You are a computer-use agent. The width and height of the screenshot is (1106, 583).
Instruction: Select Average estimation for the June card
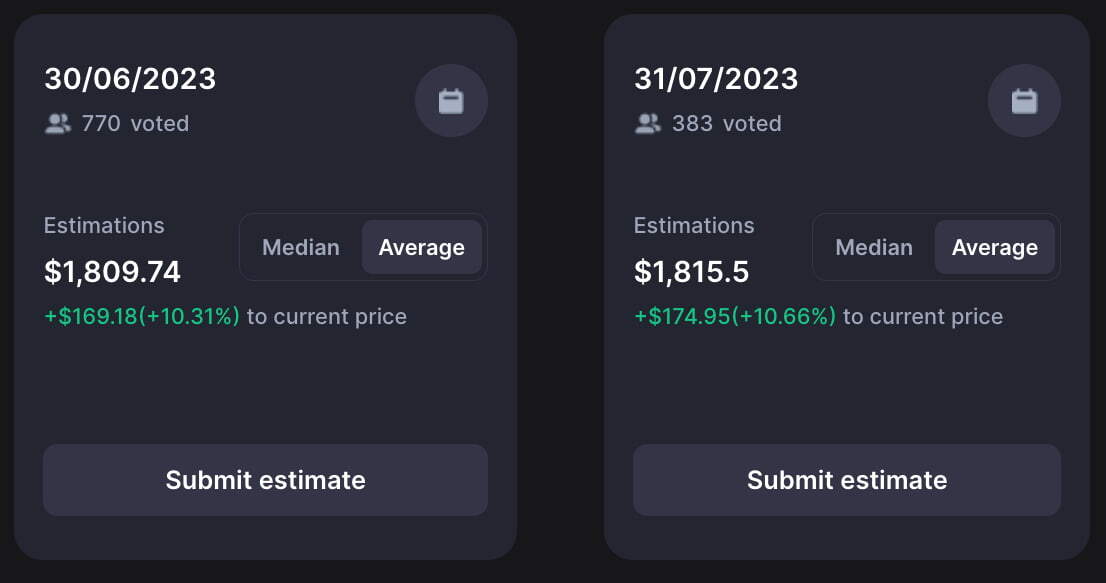421,247
